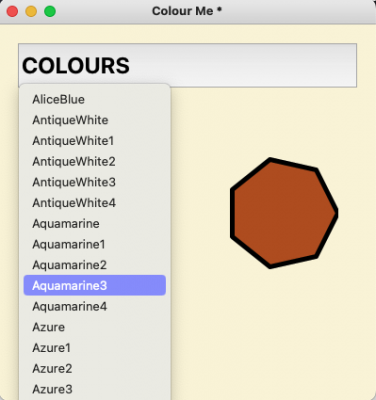Image resolution: width=376 pixels, height=400 pixels.
Task: Select the highlighted Aquamarine3 item
Action: point(95,285)
